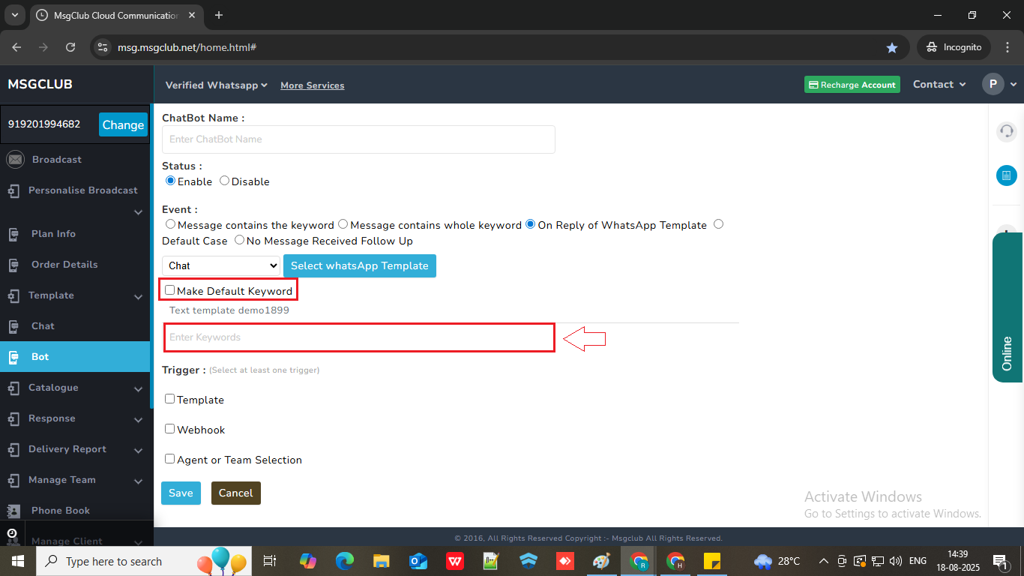This screenshot has height=576, width=1024.
Task: Select Disable status radio button
Action: [x=224, y=181]
